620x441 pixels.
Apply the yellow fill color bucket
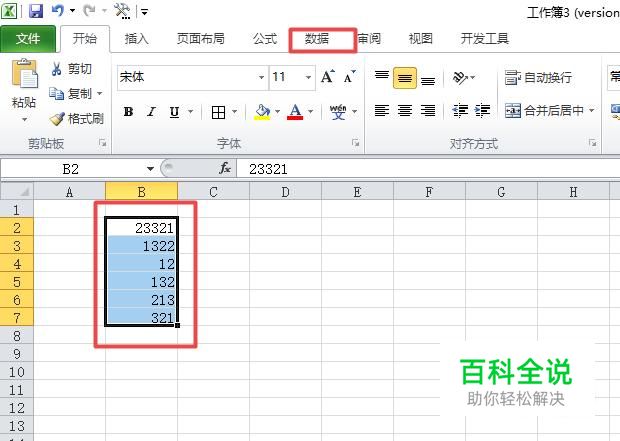click(262, 112)
